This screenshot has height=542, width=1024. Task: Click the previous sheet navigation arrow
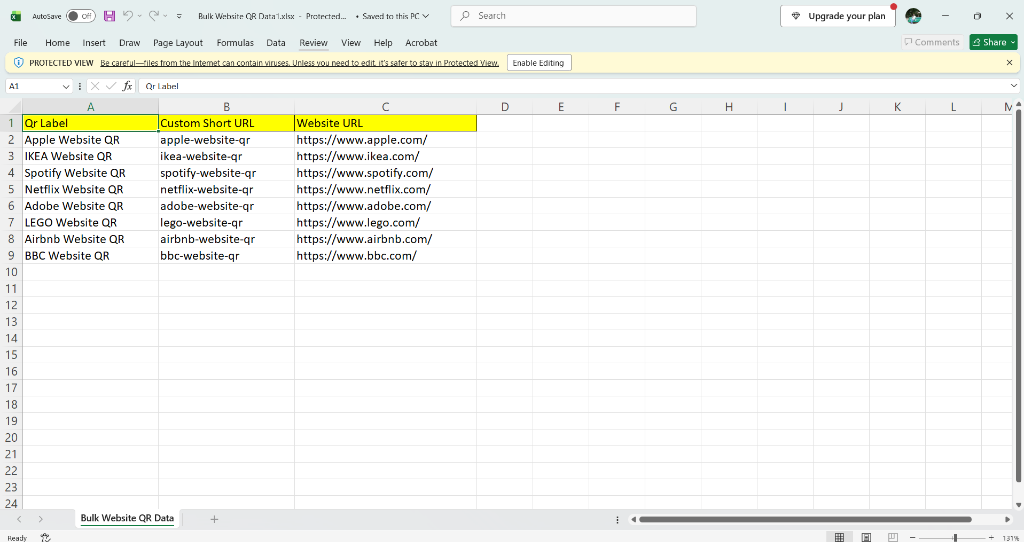coord(19,519)
